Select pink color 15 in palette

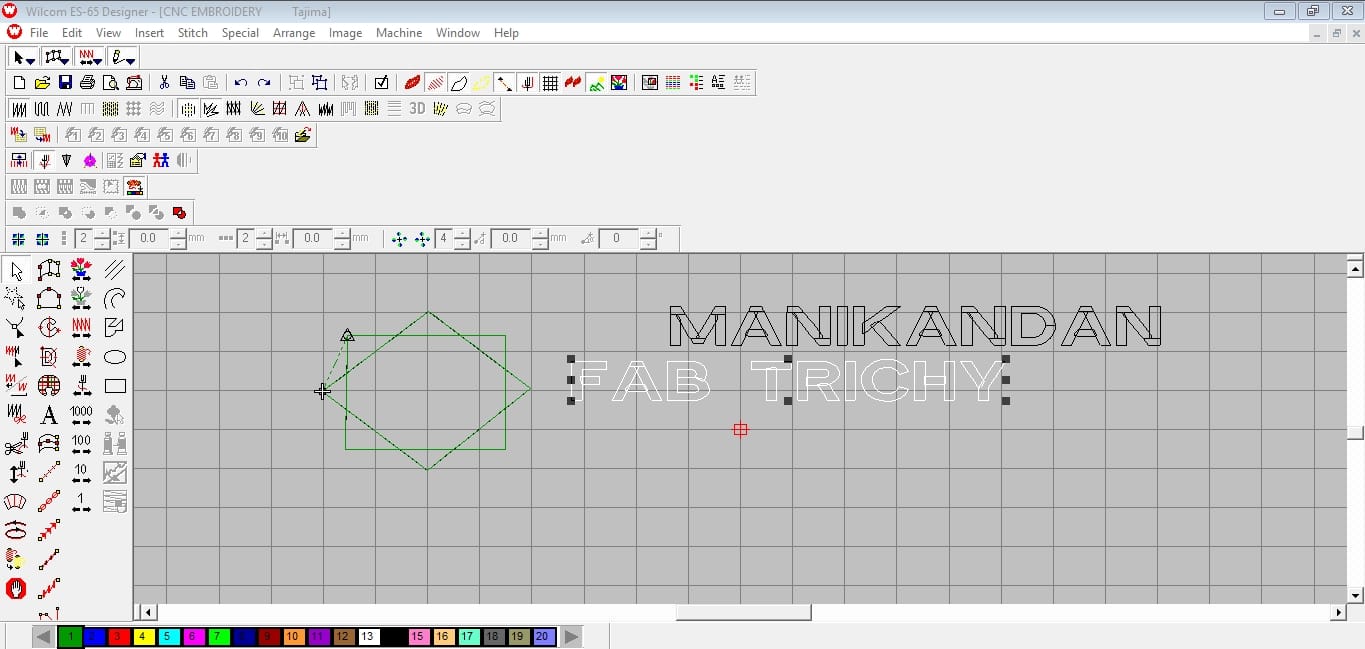pos(418,636)
